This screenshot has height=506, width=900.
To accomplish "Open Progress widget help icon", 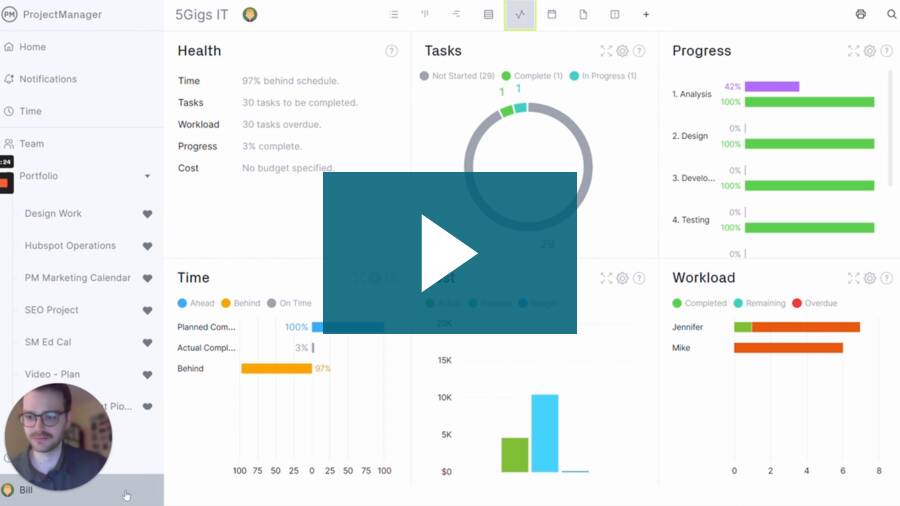I will [886, 51].
